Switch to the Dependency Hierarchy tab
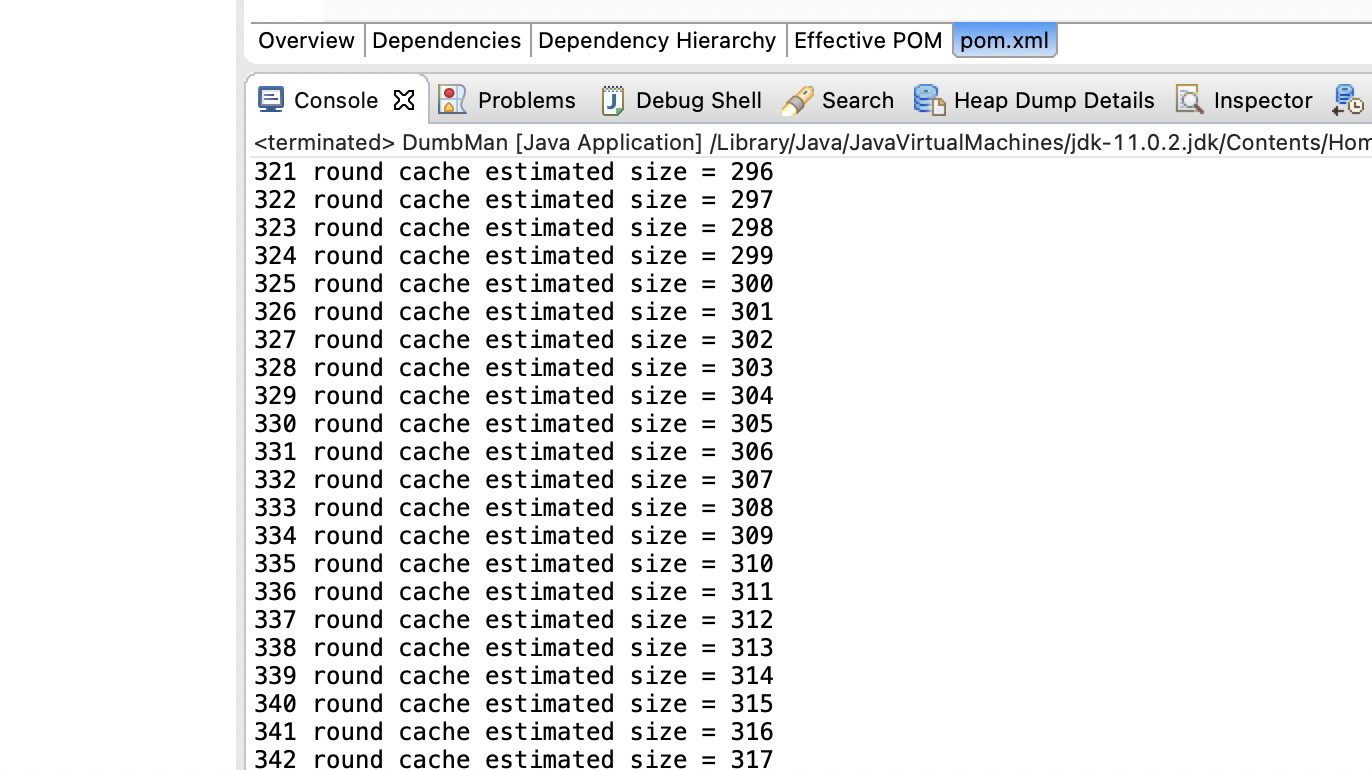The width and height of the screenshot is (1372, 770). coord(657,41)
